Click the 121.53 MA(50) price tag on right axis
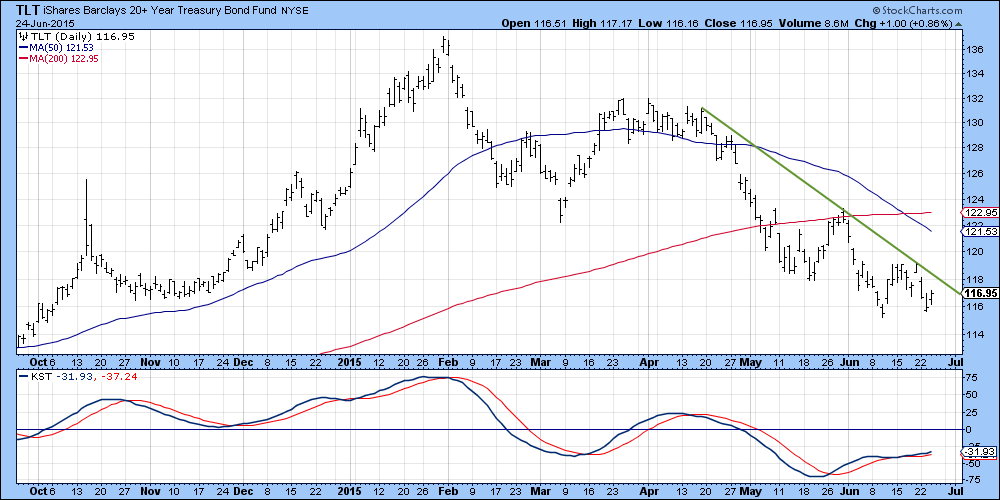The width and height of the screenshot is (1000, 500). coord(979,232)
